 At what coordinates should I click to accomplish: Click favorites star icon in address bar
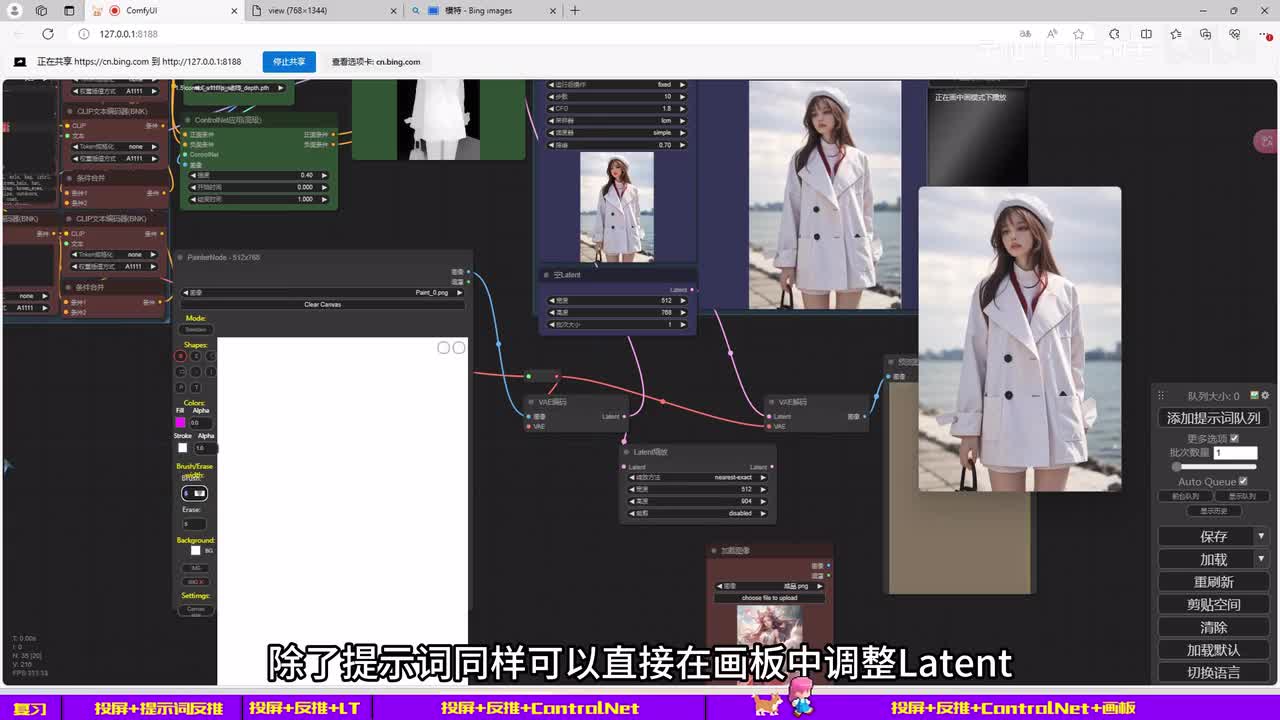pyautogui.click(x=1078, y=34)
